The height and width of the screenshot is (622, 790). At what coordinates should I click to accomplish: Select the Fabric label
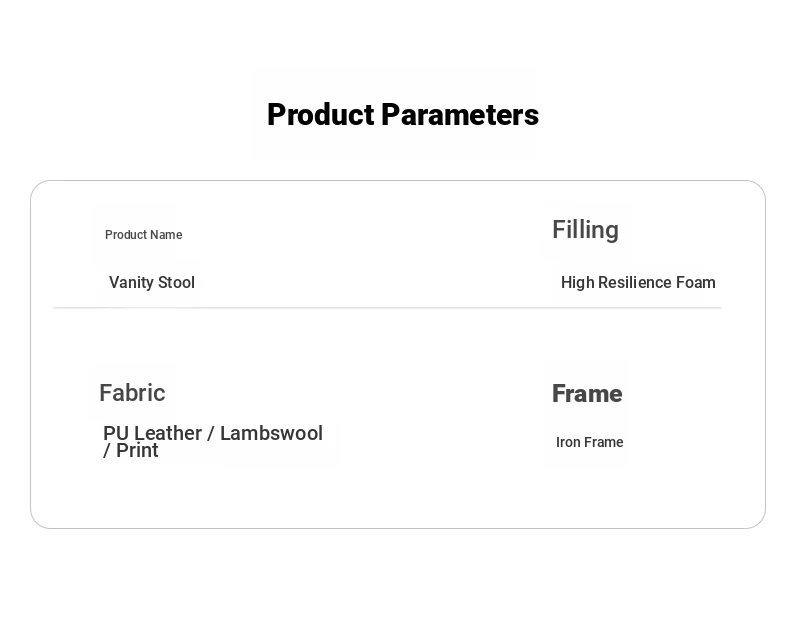132,393
